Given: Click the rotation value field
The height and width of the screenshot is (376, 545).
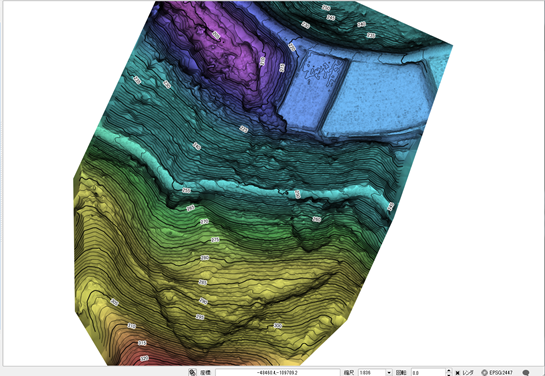Looking at the screenshot, I should click(429, 373).
